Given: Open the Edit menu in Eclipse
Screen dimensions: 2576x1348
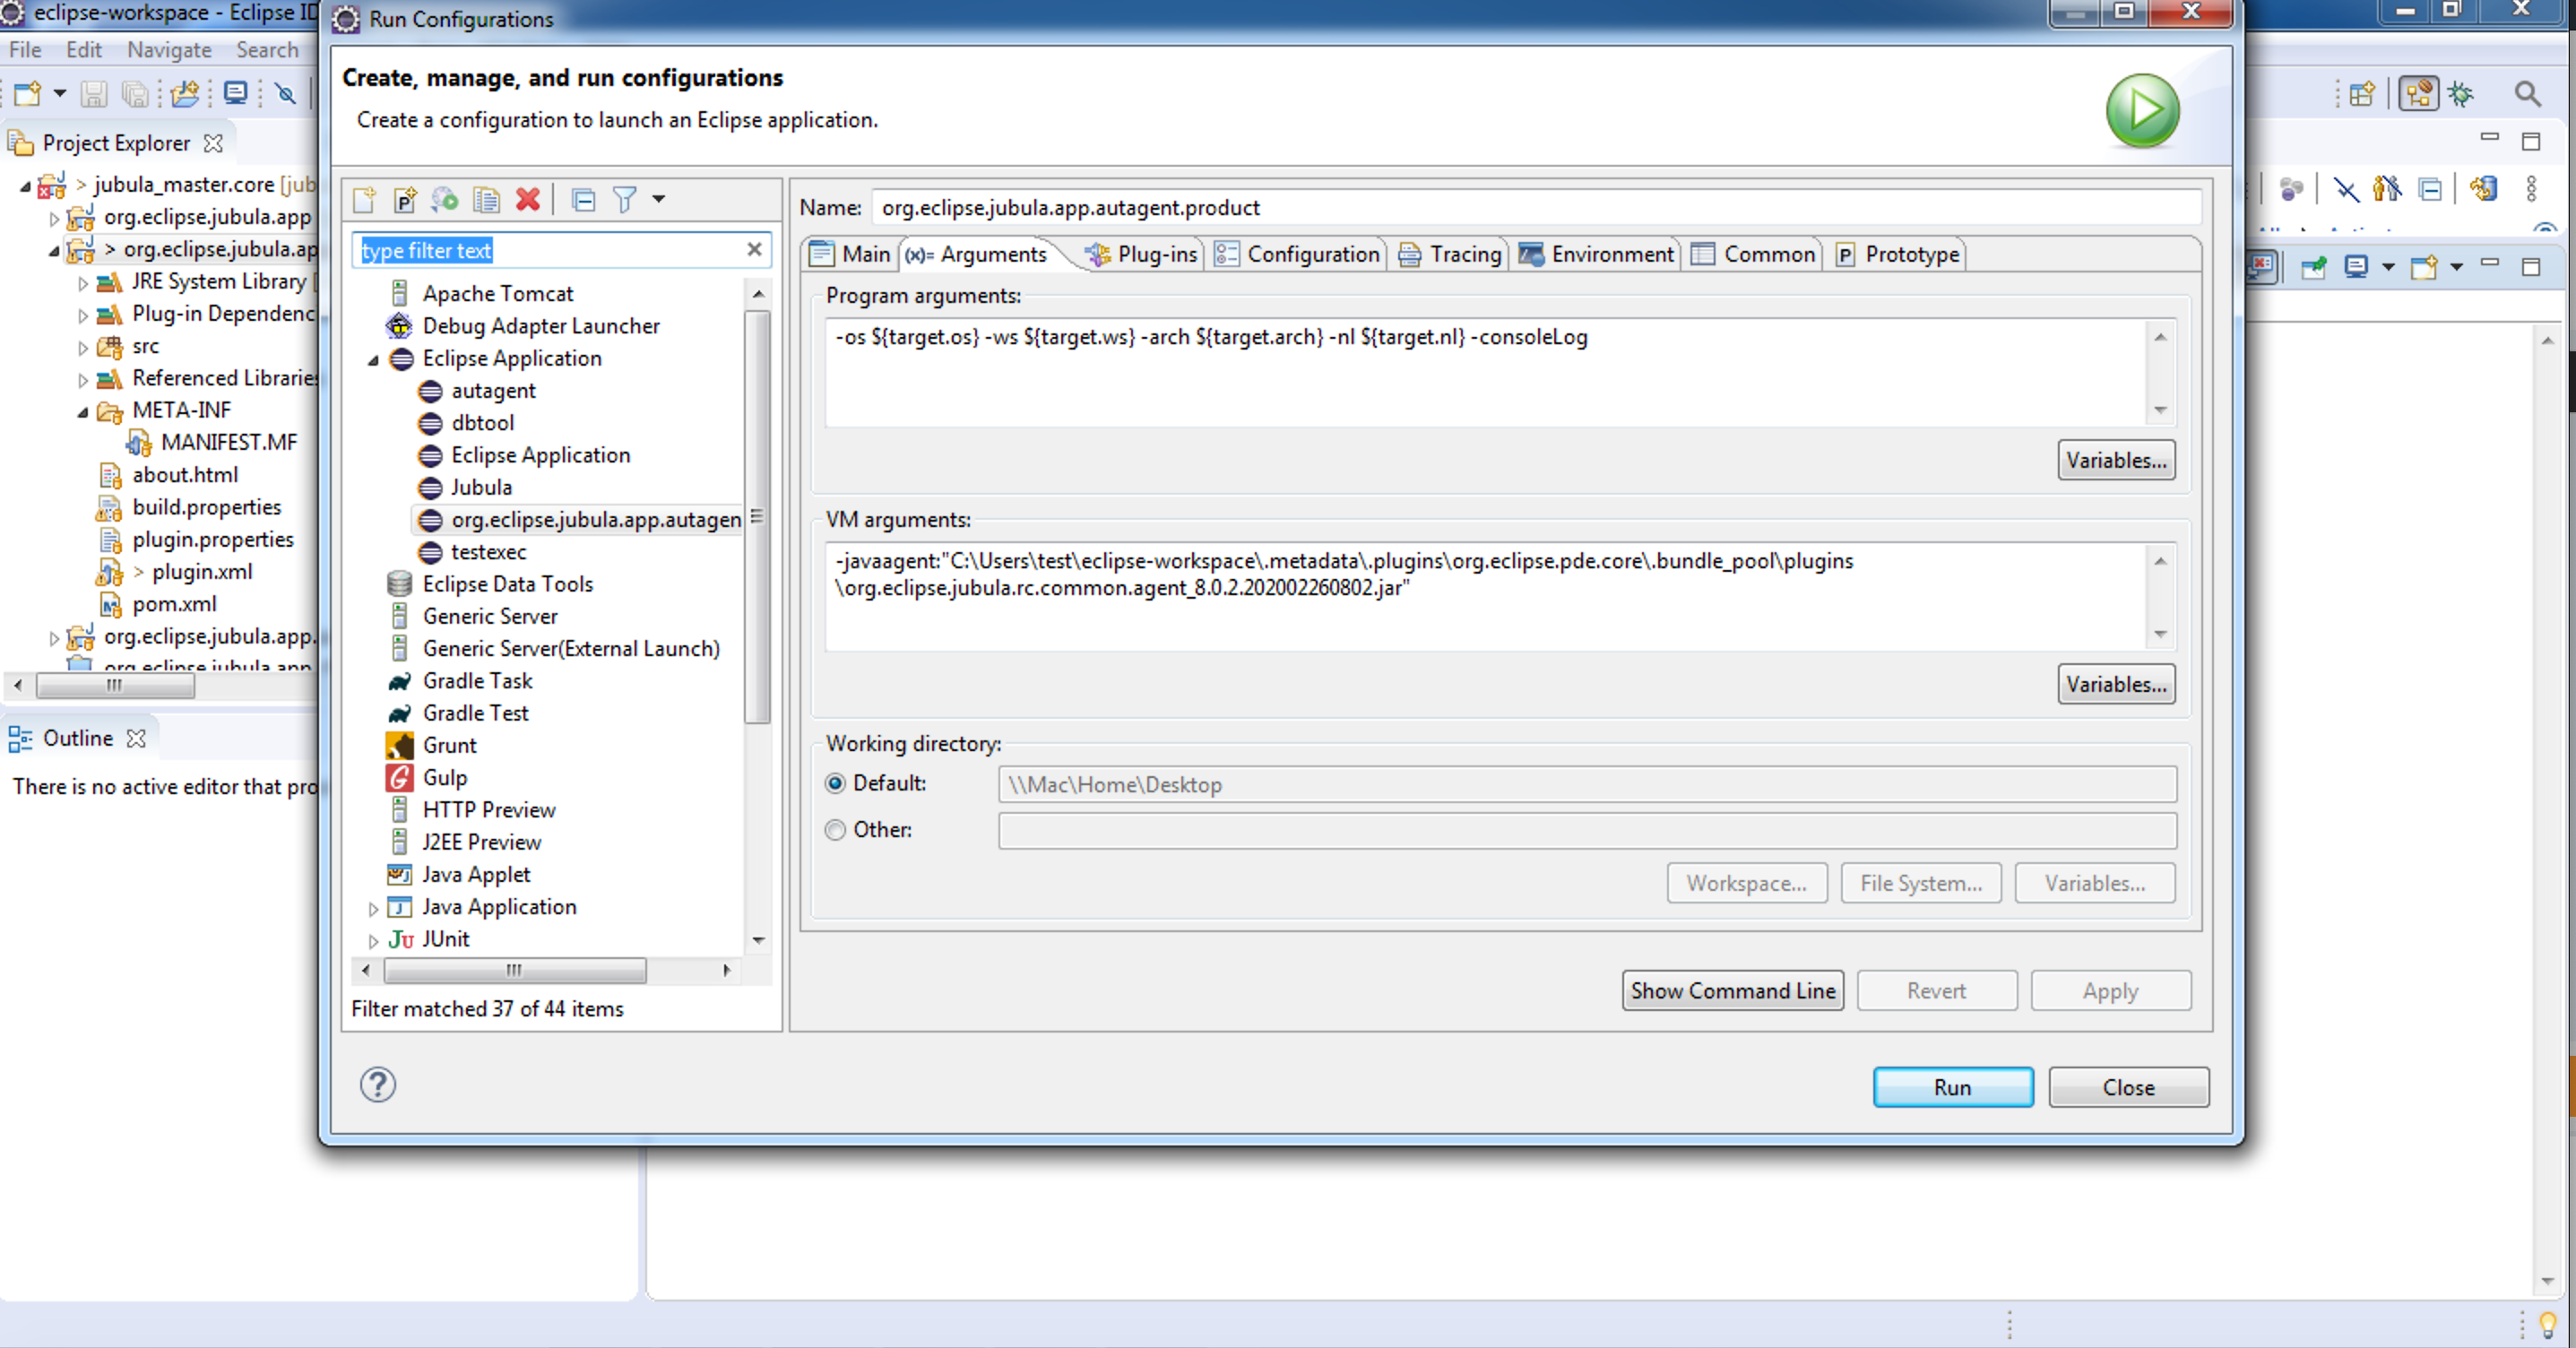Looking at the screenshot, I should (84, 50).
